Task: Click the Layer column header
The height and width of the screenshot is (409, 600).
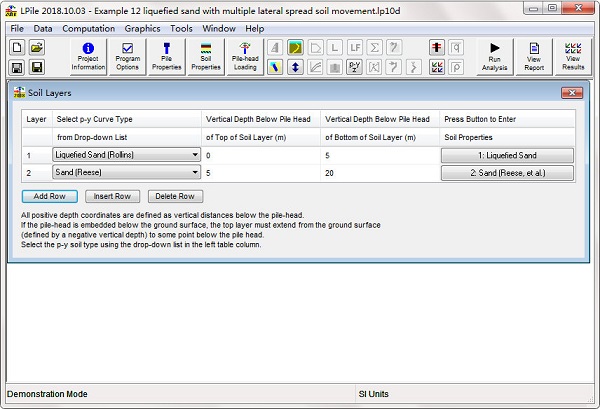Action: (x=36, y=119)
